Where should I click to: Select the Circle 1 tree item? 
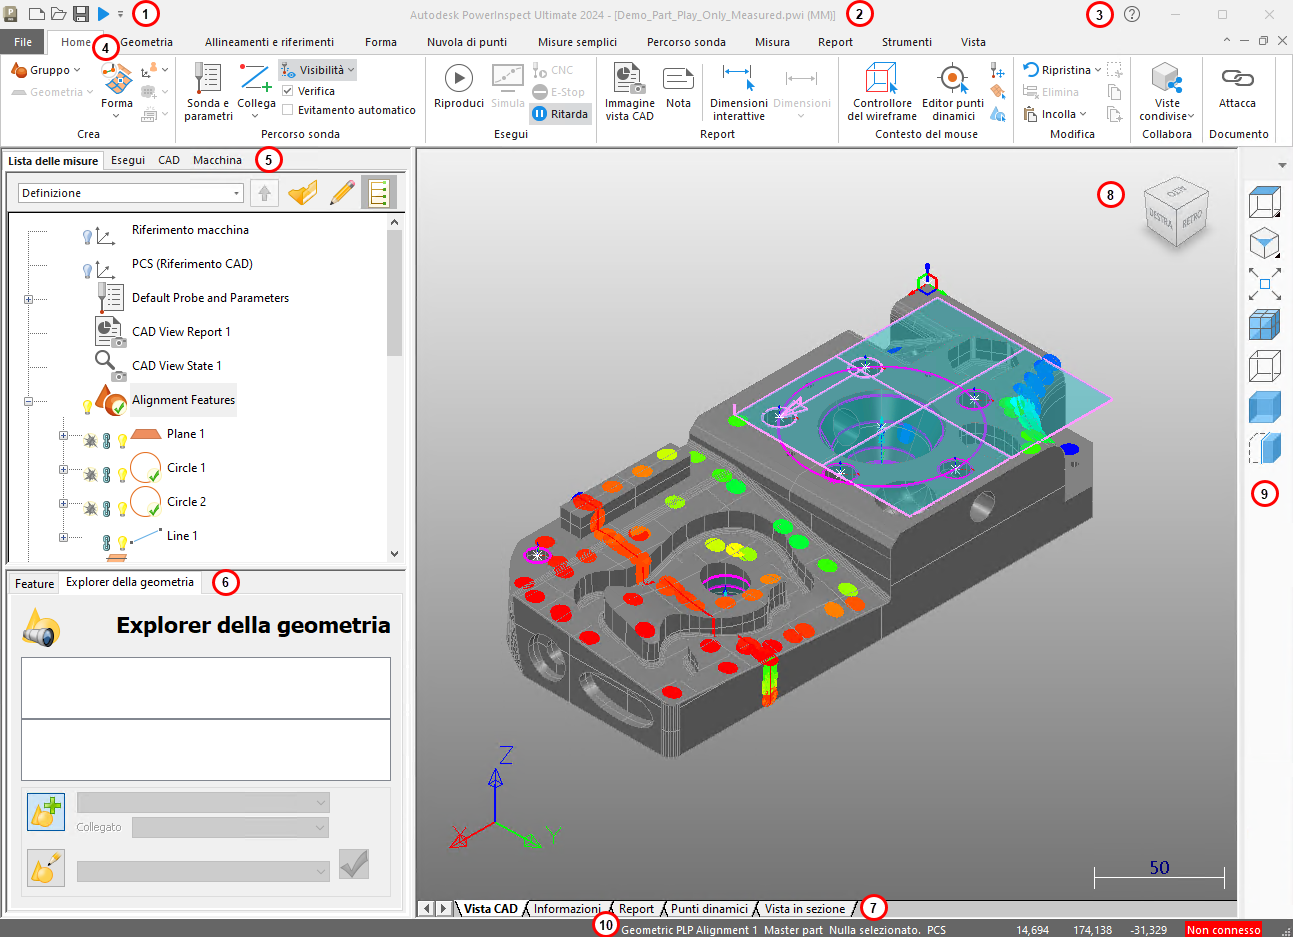pos(186,468)
